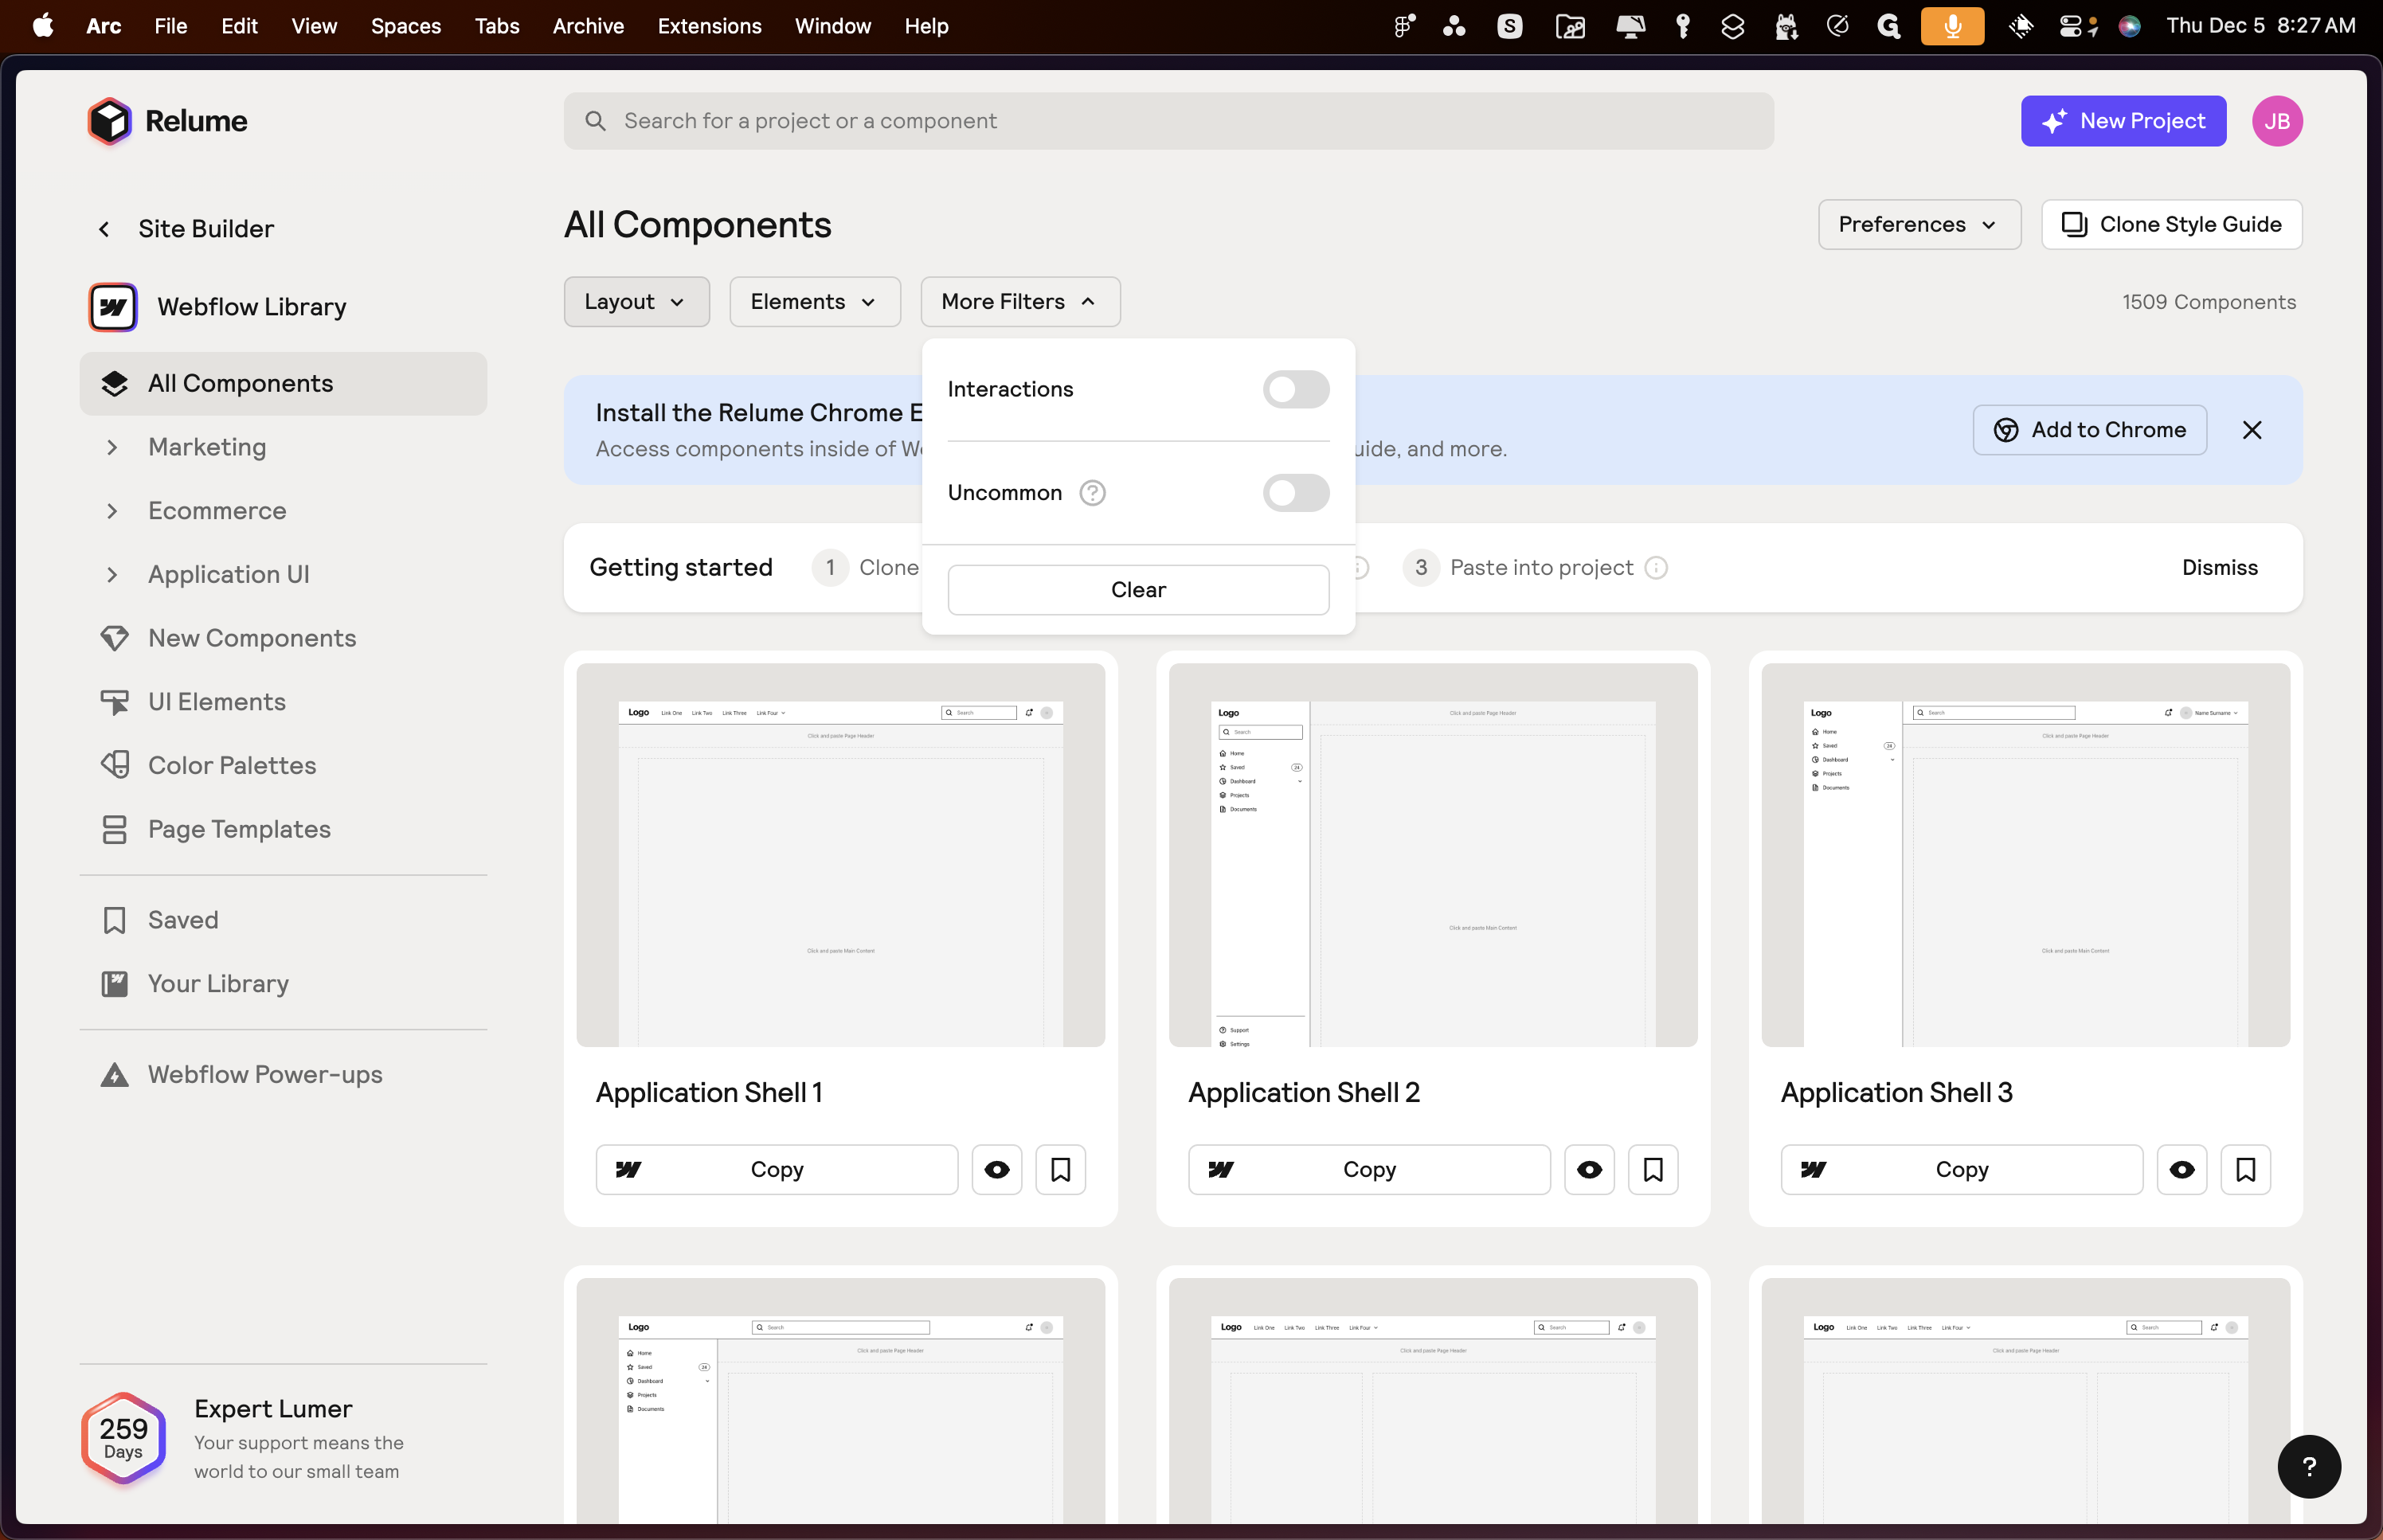Open the Spaces menu

[406, 26]
